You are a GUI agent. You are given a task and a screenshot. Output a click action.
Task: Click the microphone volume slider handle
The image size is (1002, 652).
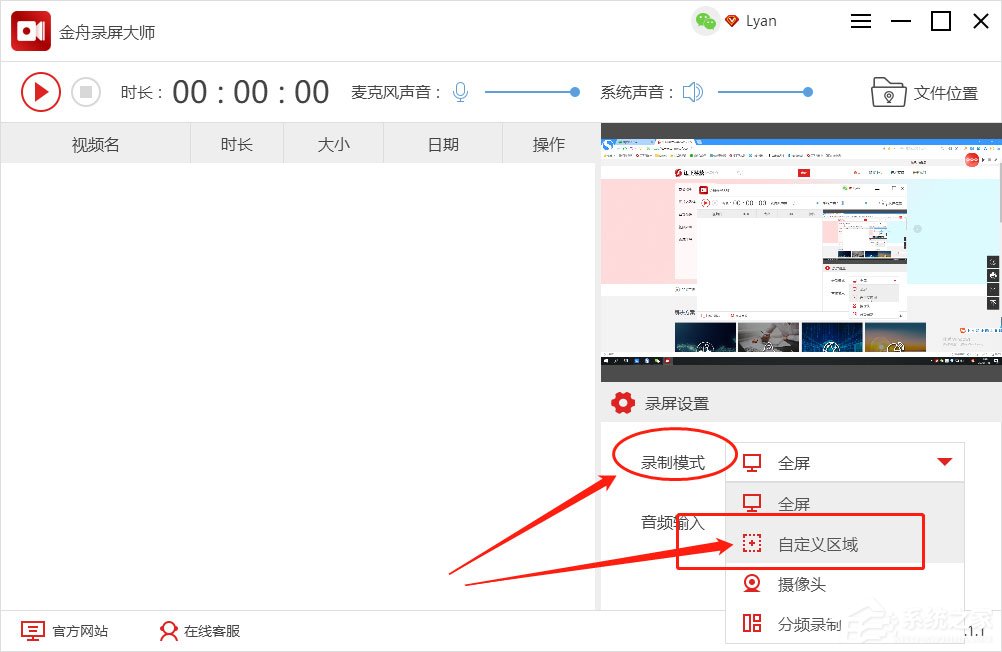(x=575, y=91)
